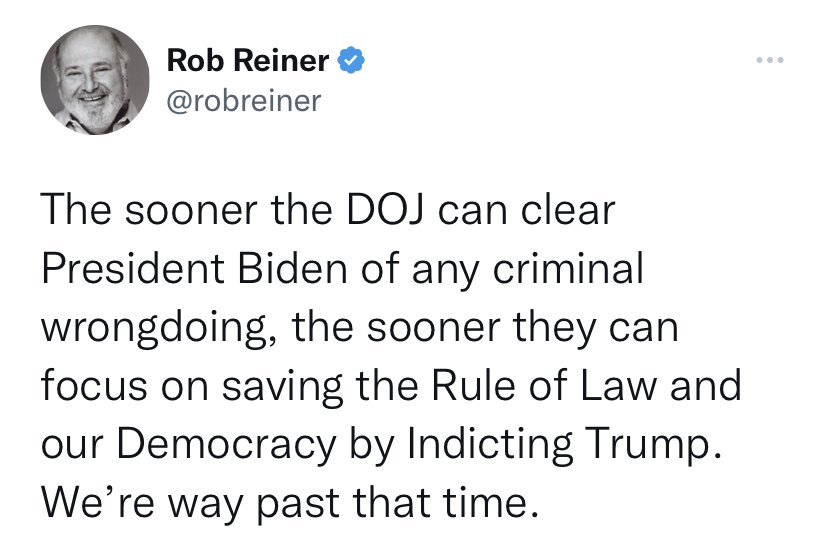
Task: Select the tweet body text
Action: click(391, 356)
